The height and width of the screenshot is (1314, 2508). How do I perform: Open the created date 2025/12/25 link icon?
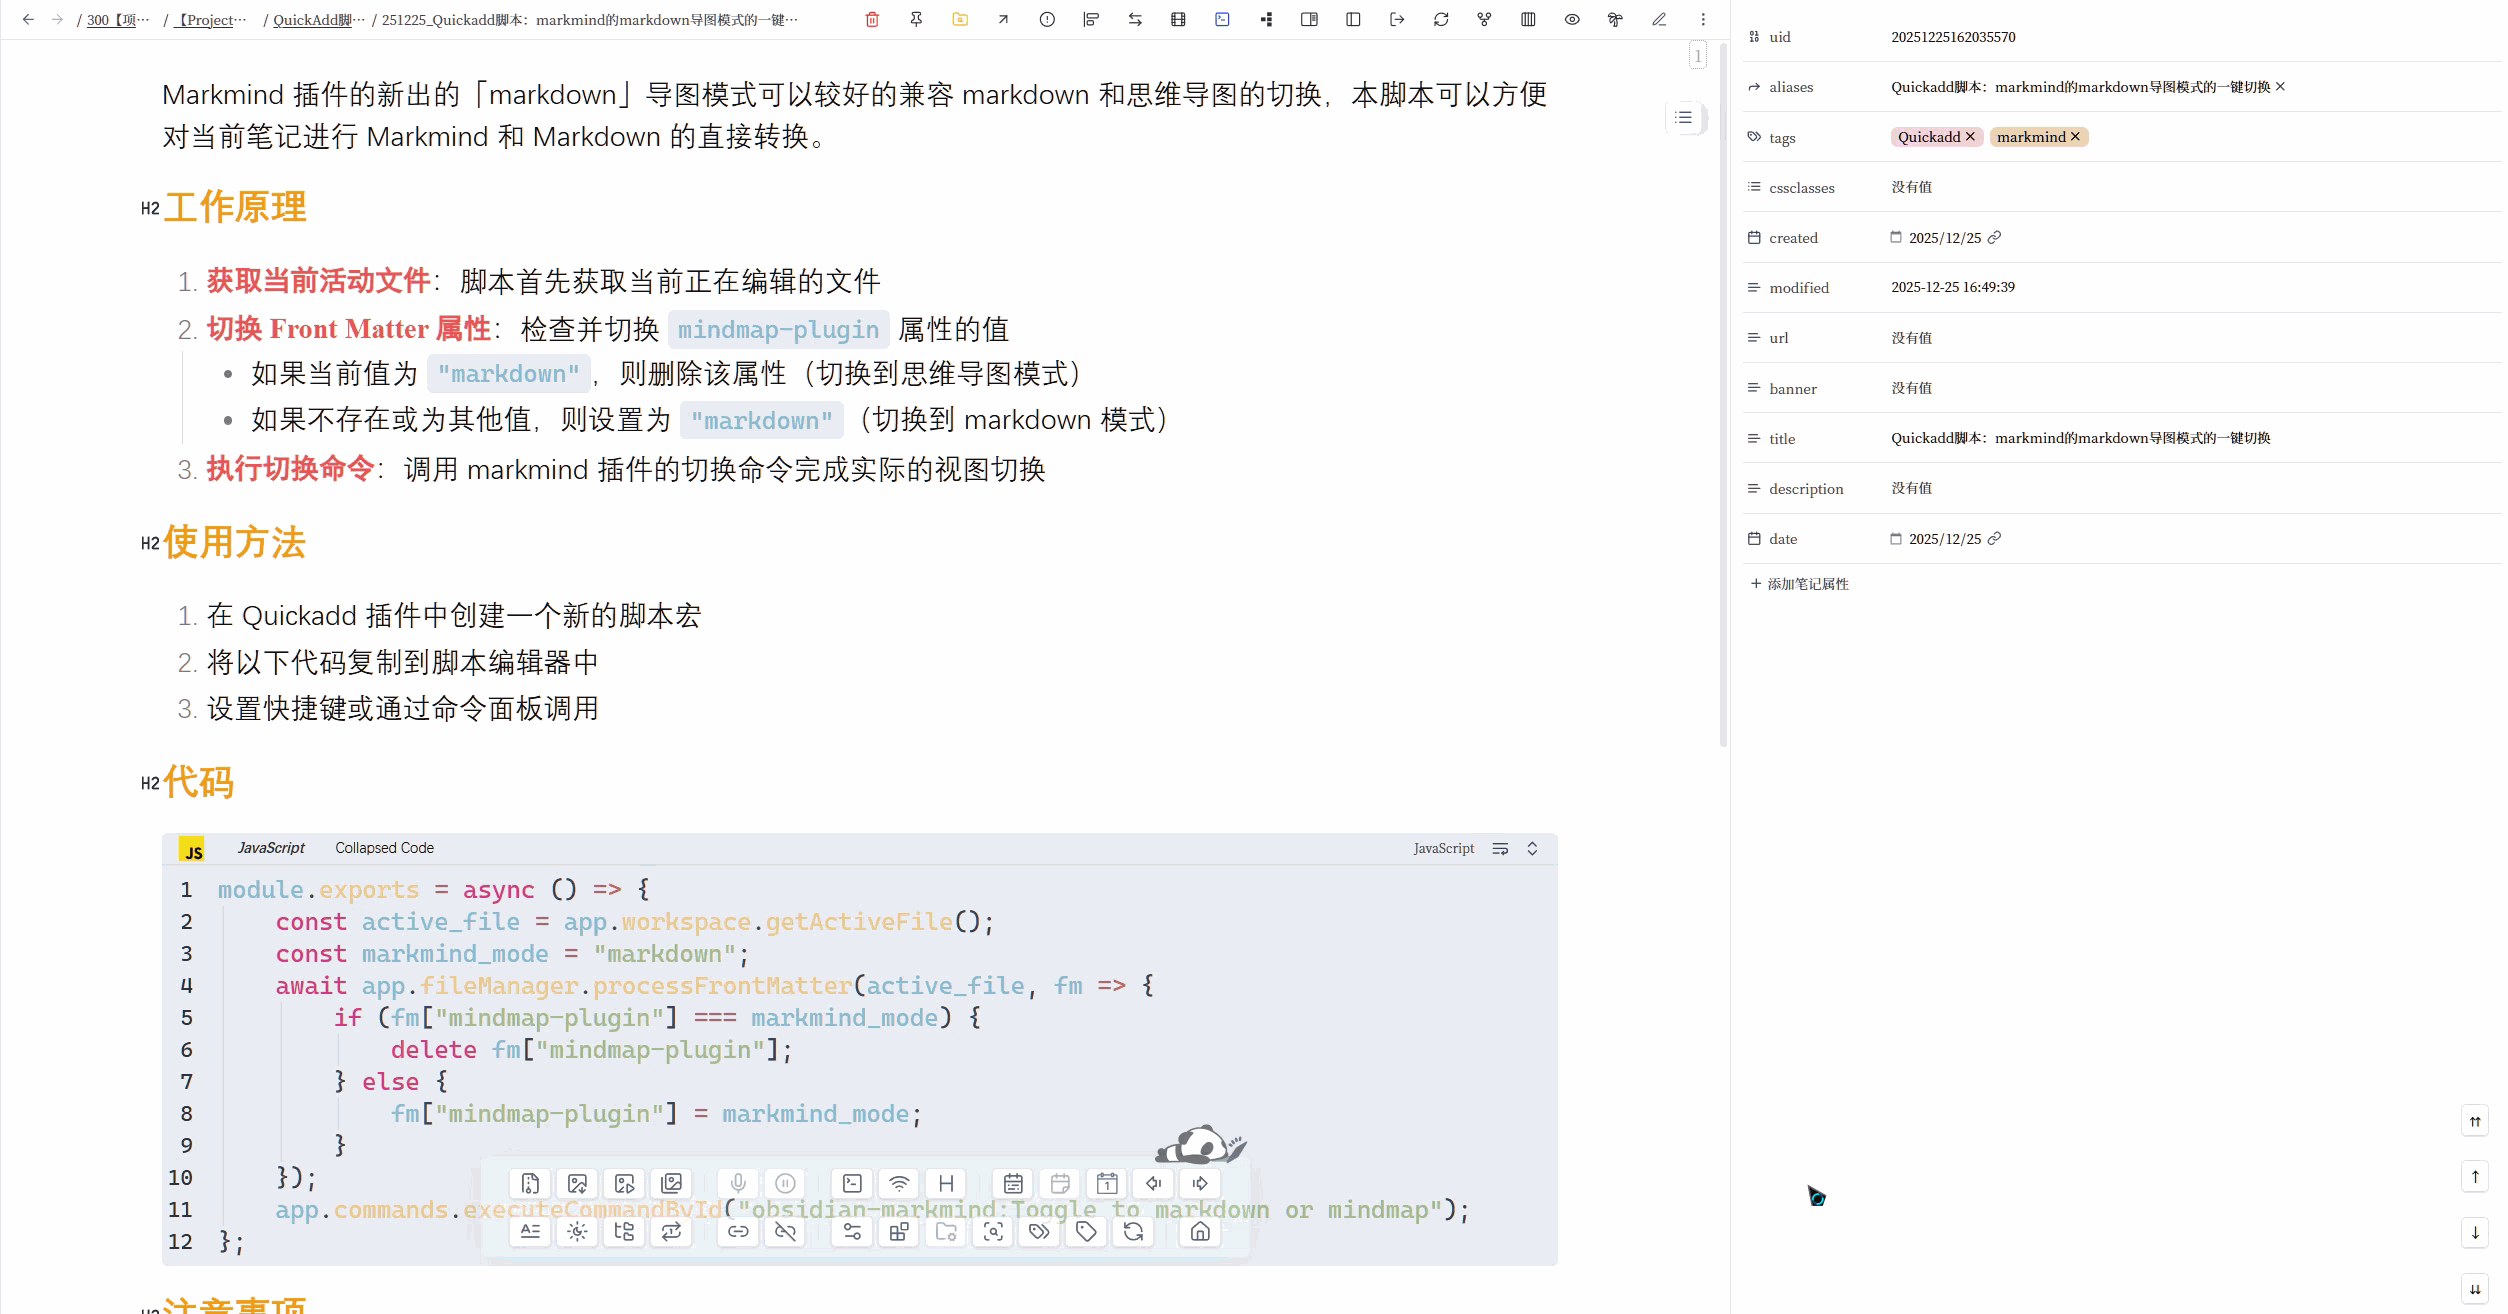(x=1994, y=237)
